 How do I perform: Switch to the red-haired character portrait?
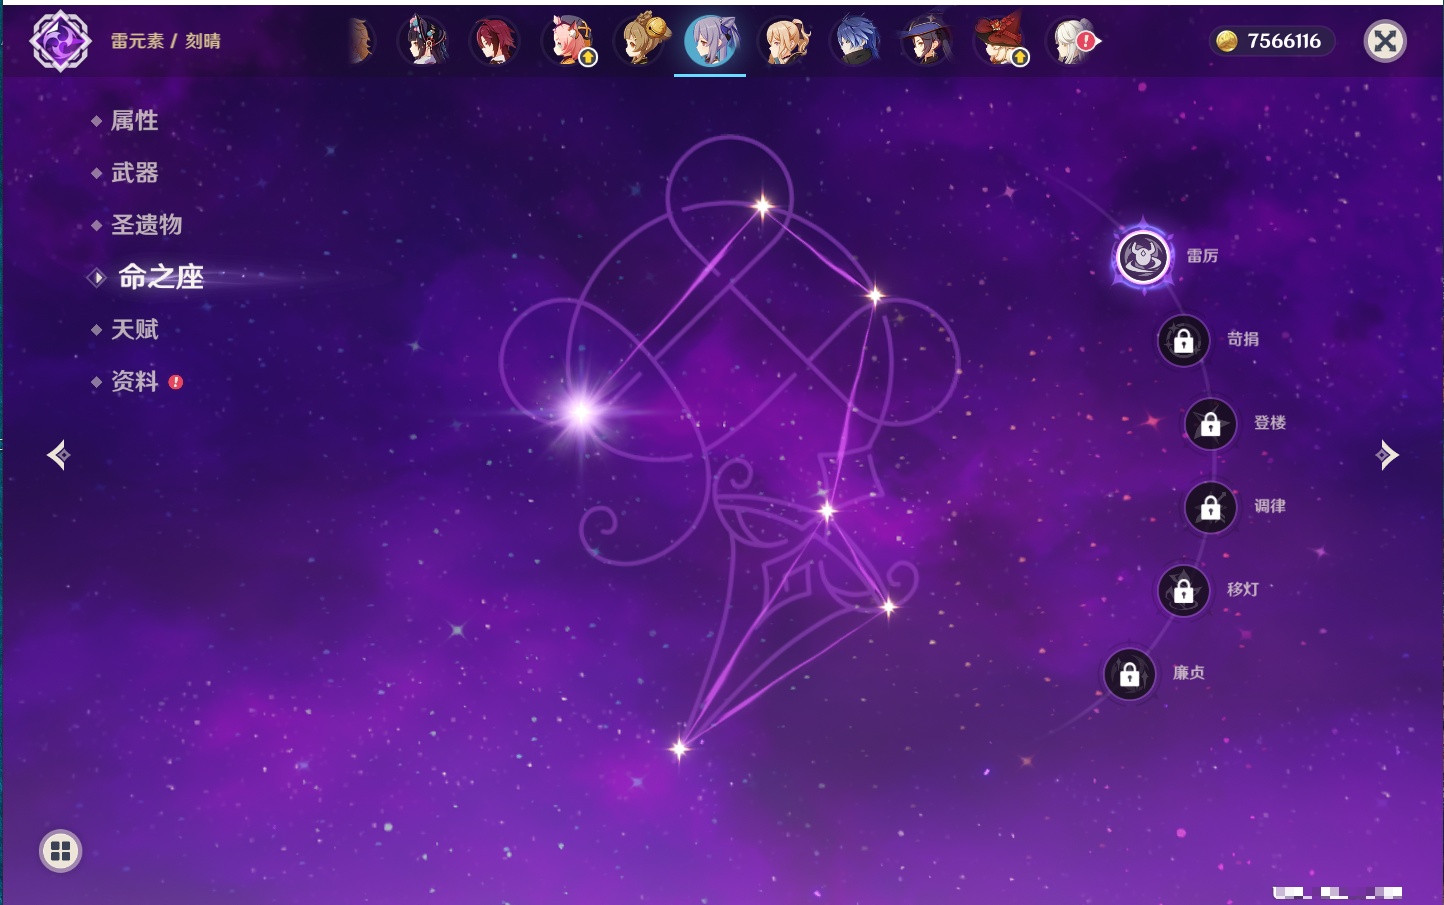point(494,41)
